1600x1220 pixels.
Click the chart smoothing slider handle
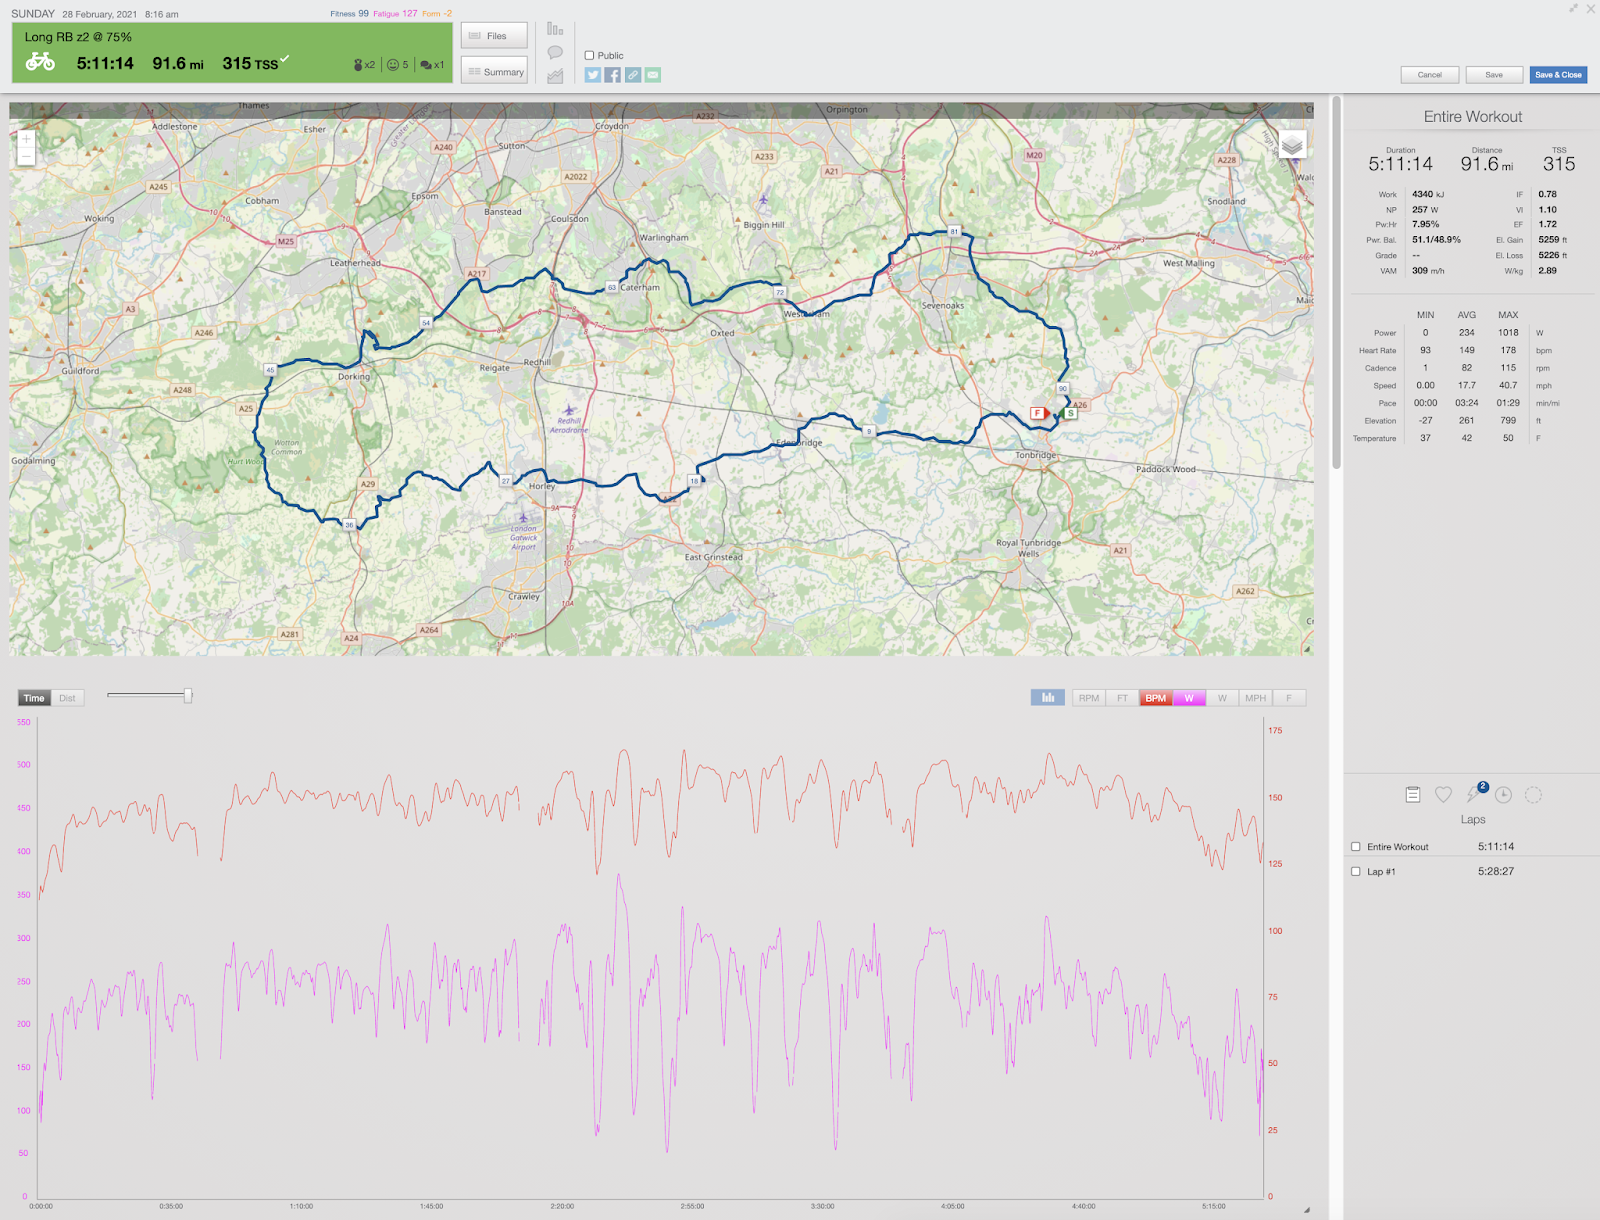tap(187, 695)
